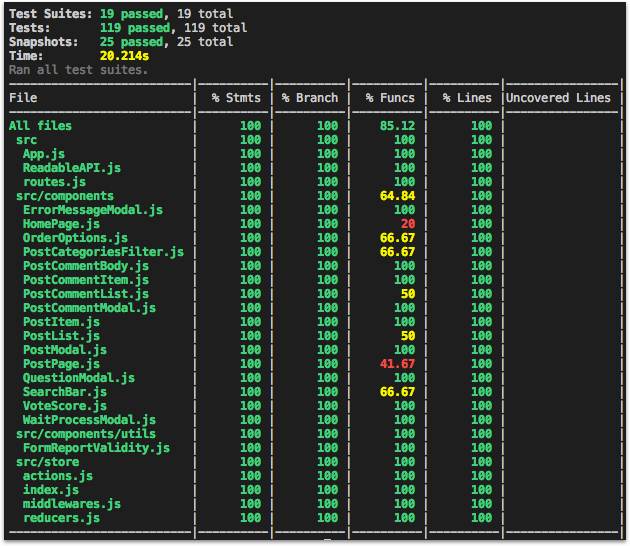Image resolution: width=630 pixels, height=546 pixels.
Task: Click the VoteScore.js file name
Action: pos(65,406)
